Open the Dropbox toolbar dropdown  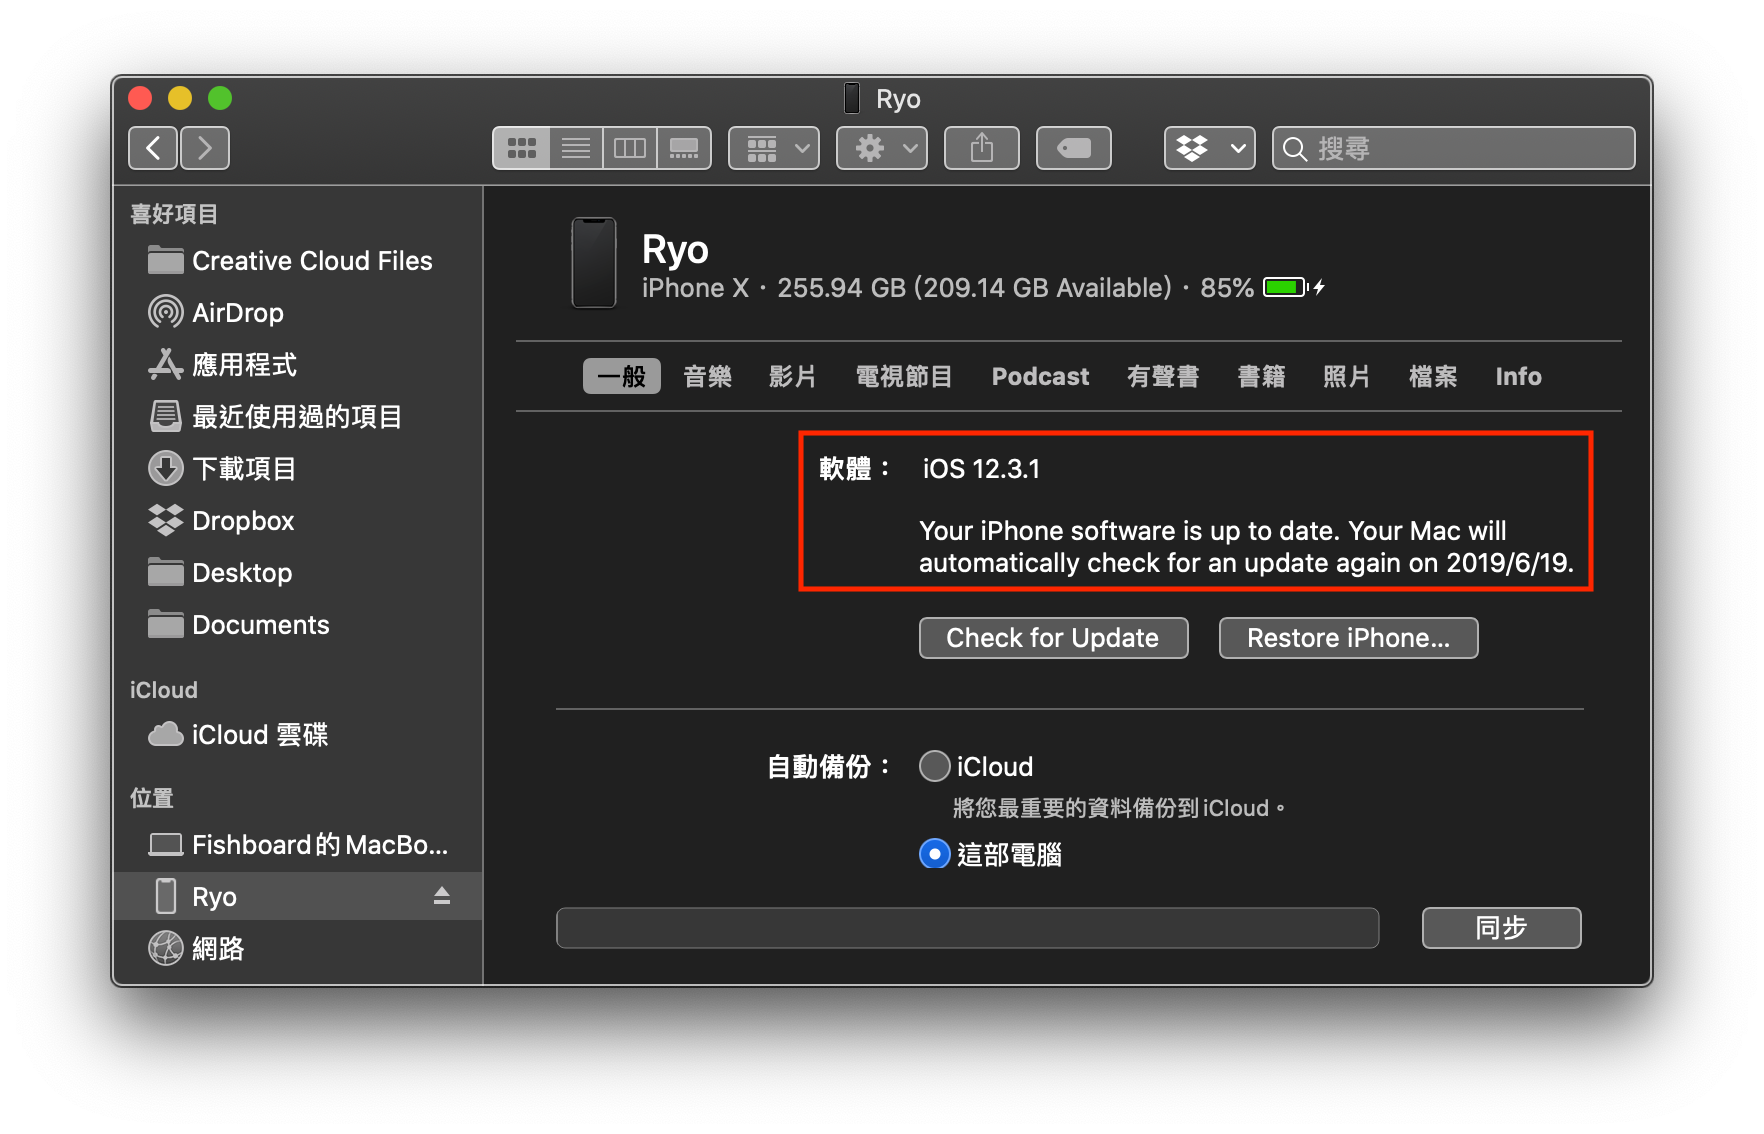click(x=1210, y=148)
